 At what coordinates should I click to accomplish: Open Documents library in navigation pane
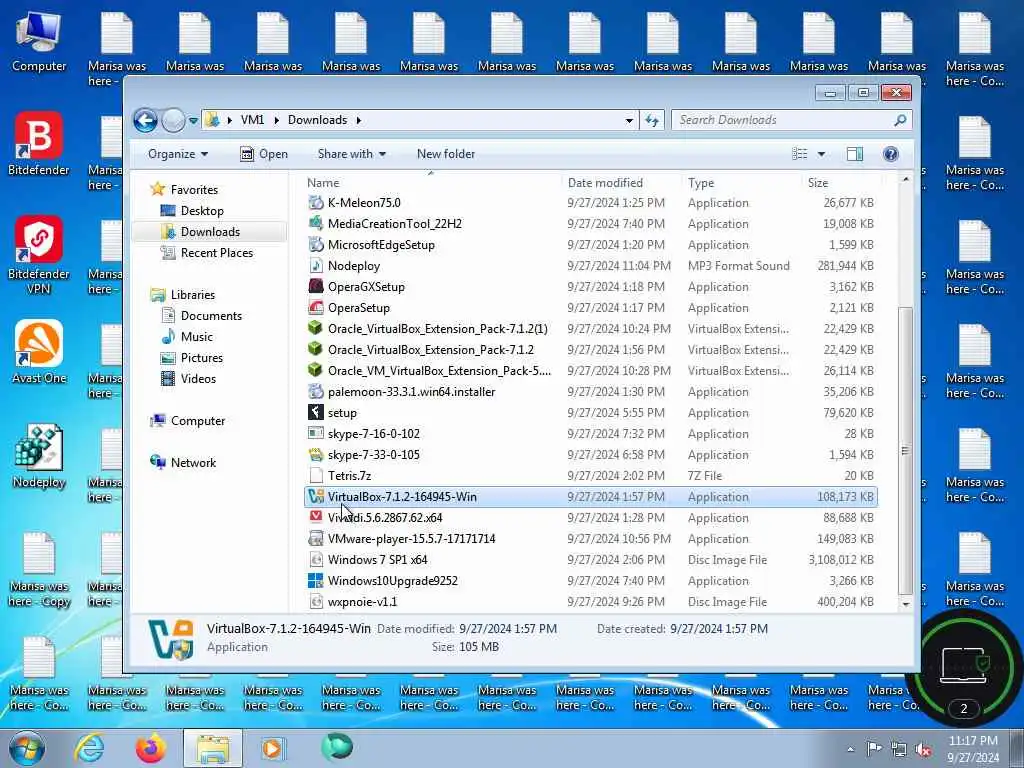[x=211, y=315]
